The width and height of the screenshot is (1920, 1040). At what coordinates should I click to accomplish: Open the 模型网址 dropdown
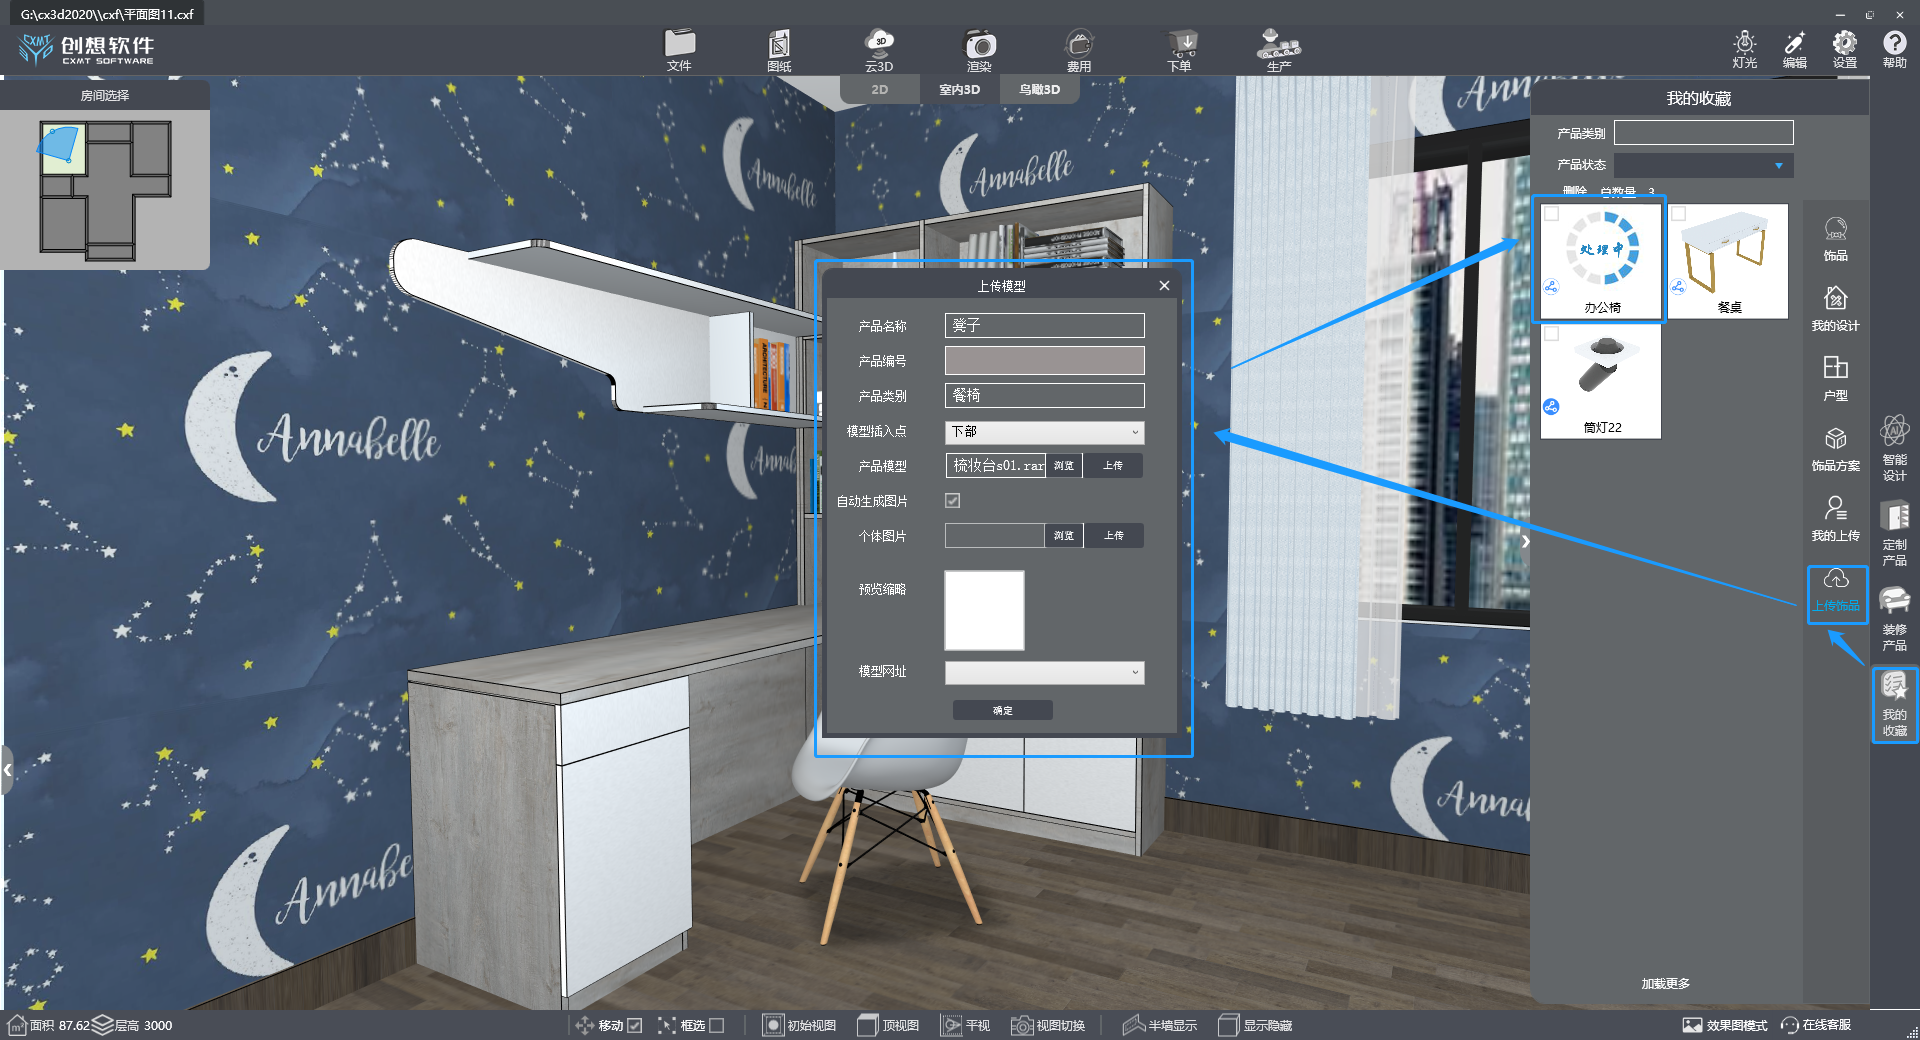pos(1044,672)
